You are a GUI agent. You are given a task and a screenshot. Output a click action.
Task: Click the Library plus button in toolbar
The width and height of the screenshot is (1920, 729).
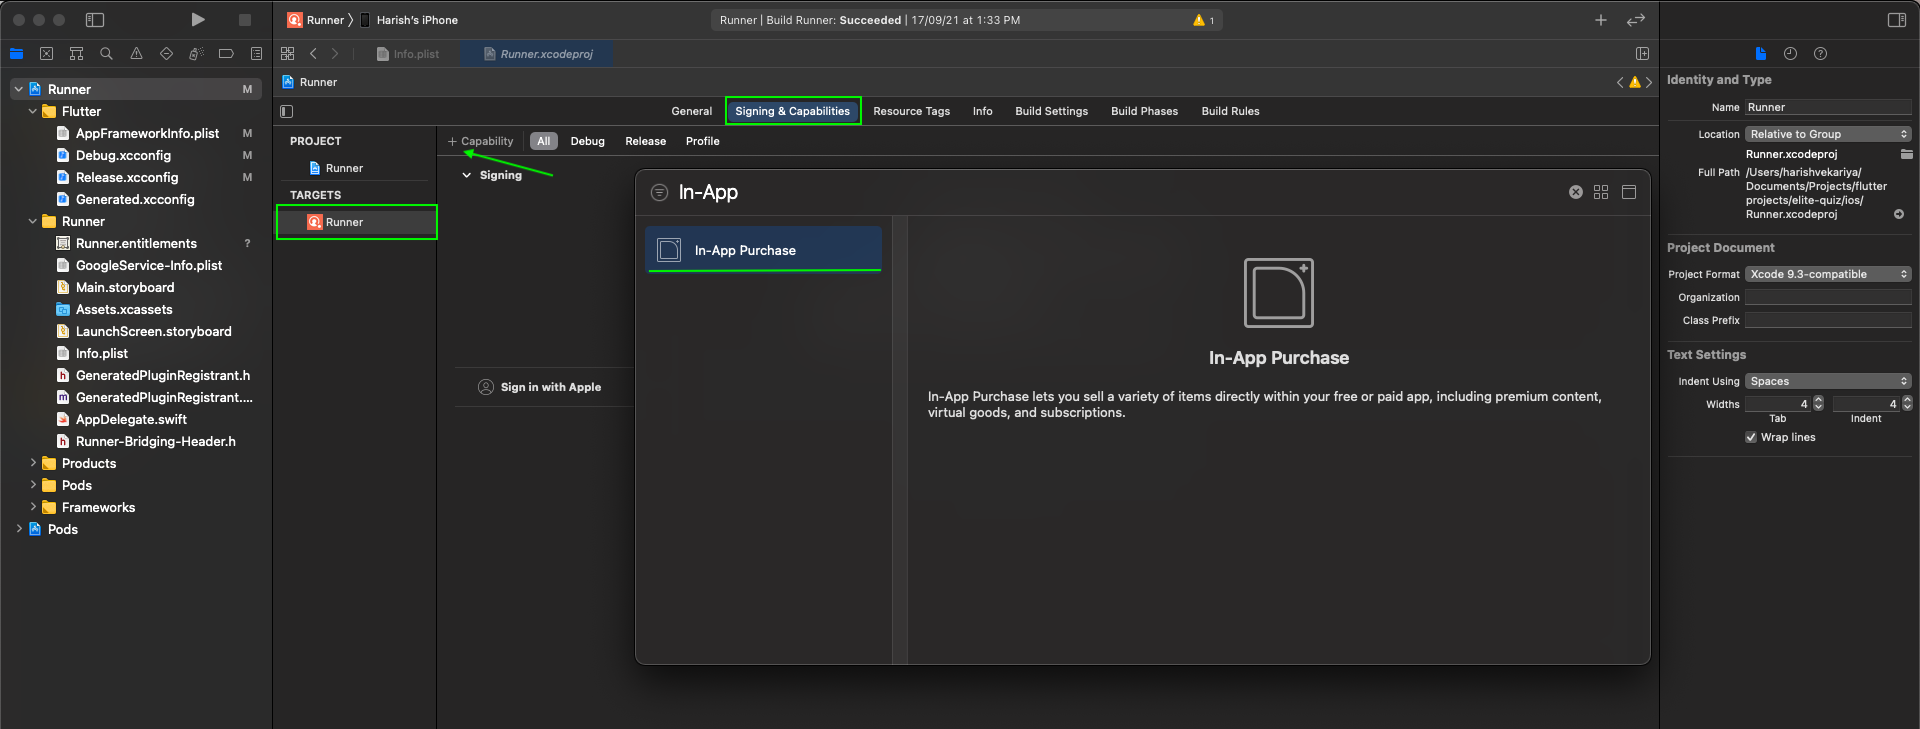tap(1600, 20)
